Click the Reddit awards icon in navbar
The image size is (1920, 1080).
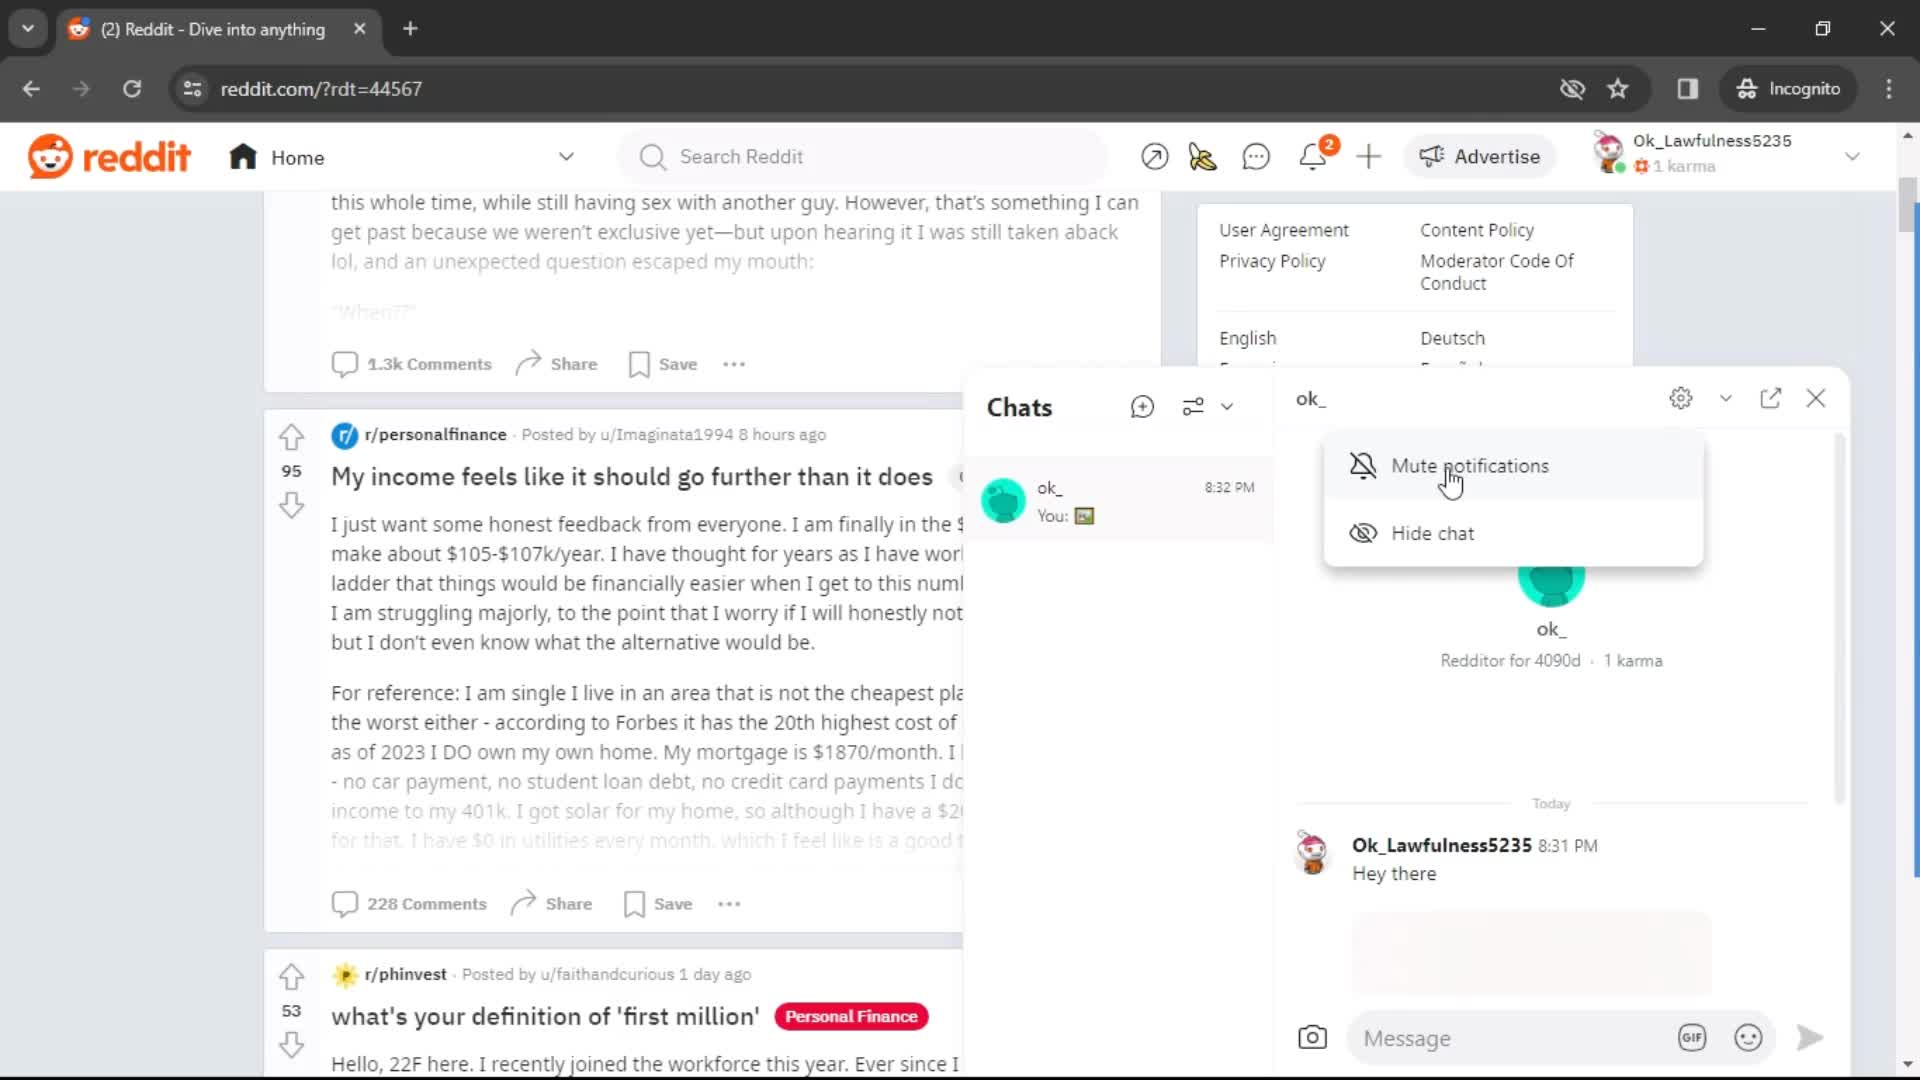pyautogui.click(x=1201, y=157)
